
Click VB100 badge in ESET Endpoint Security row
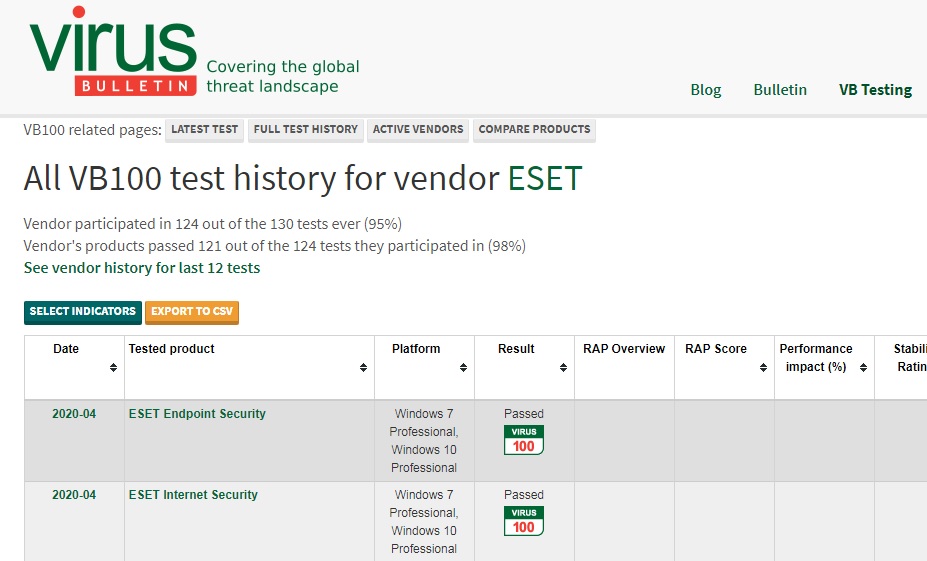tap(524, 440)
